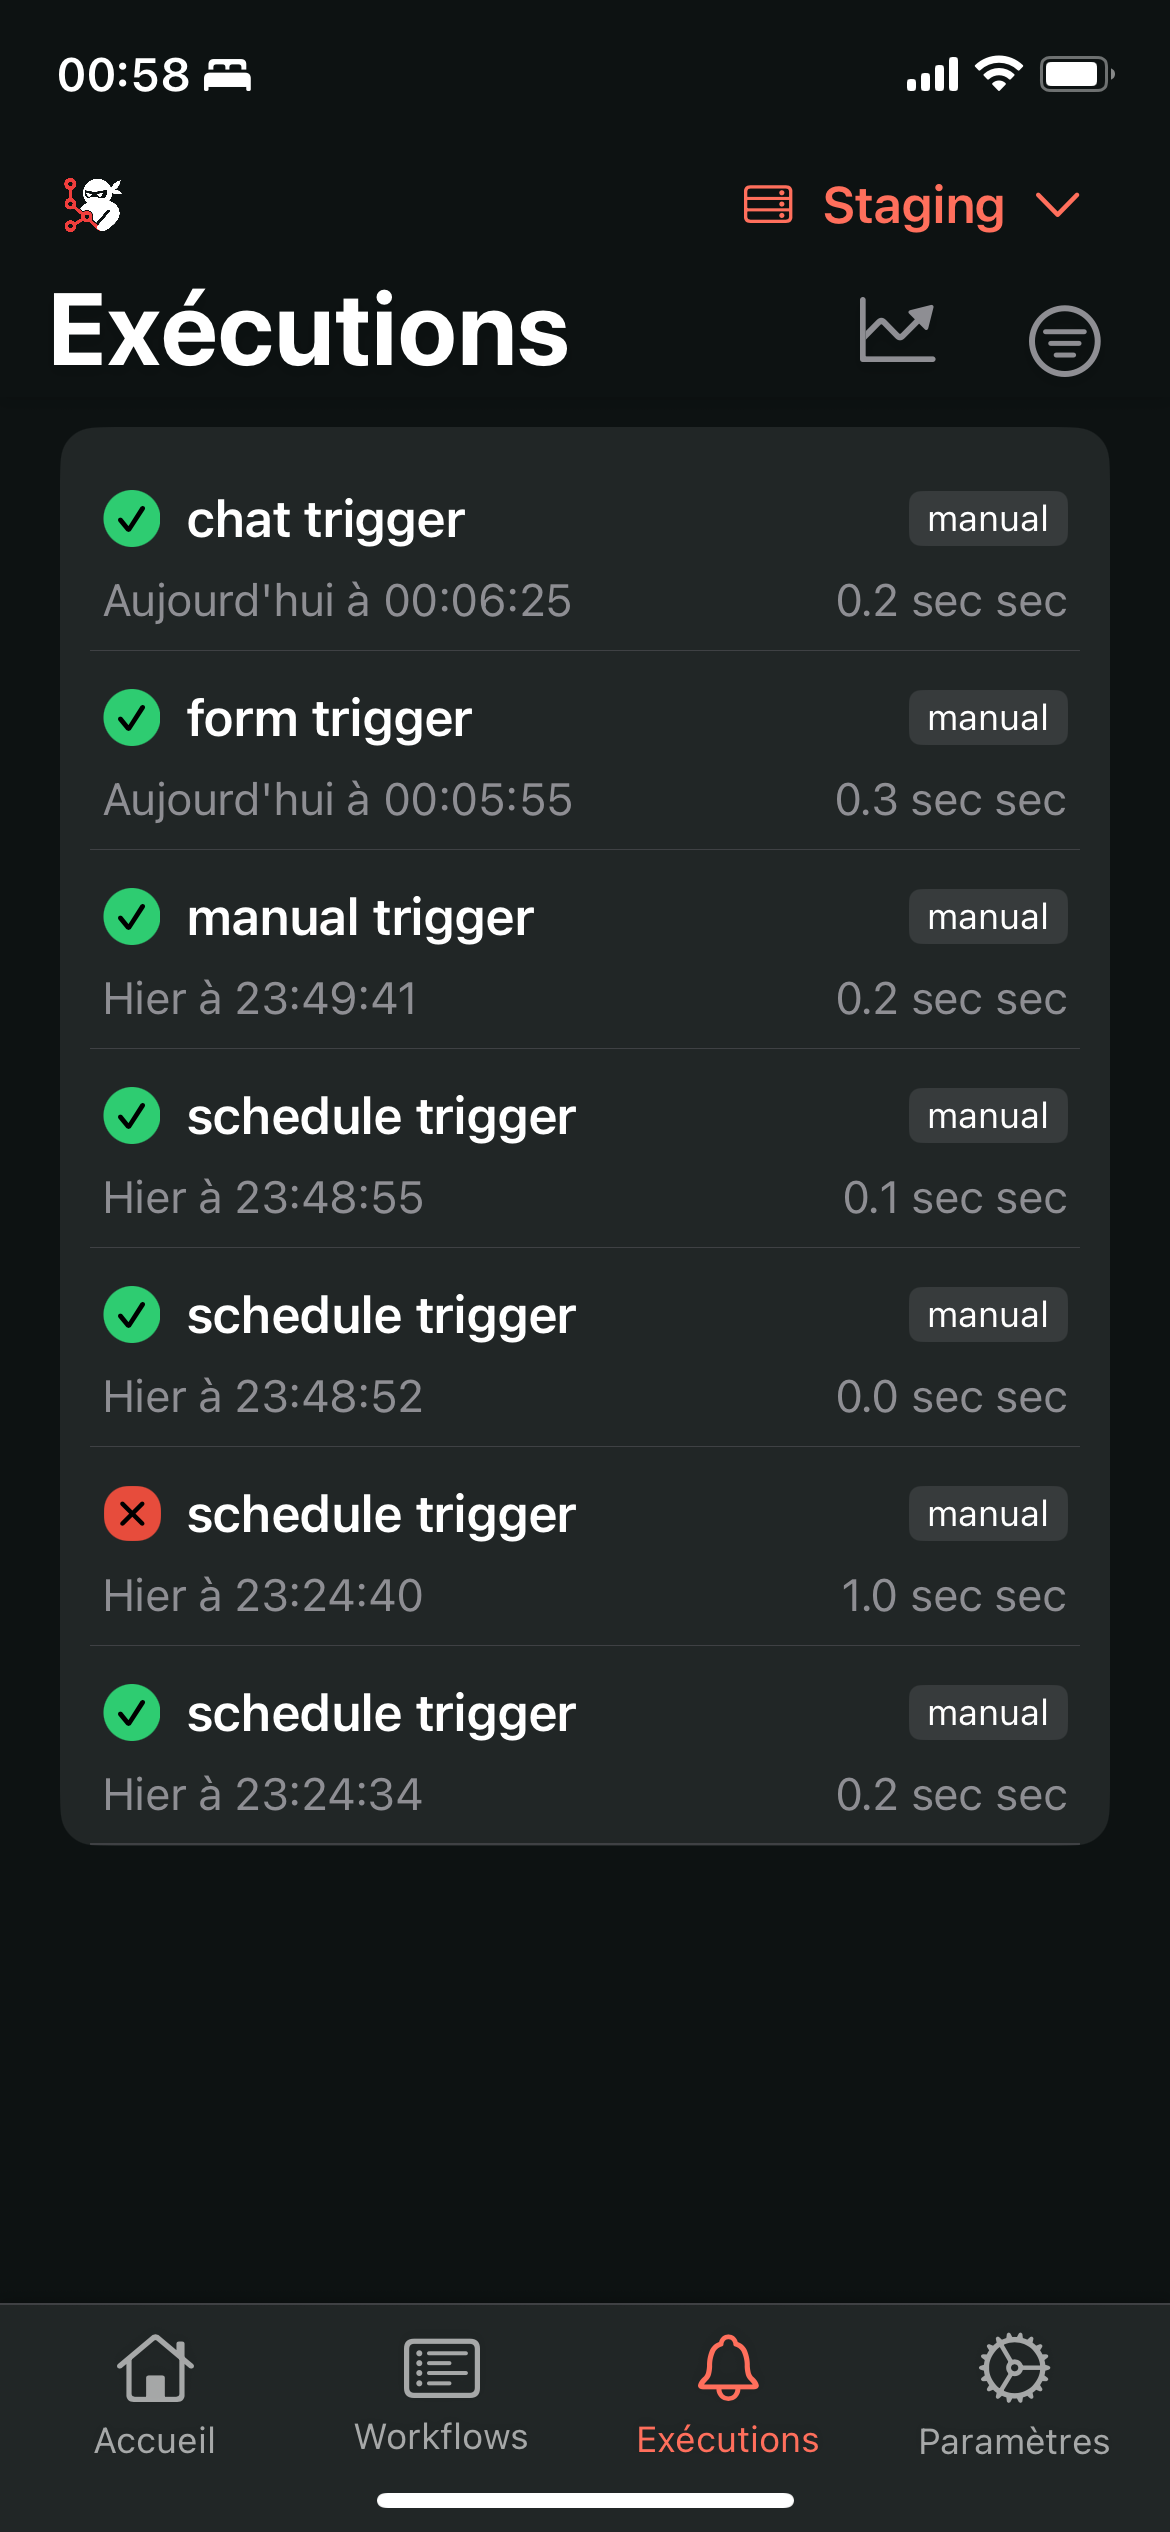Image resolution: width=1170 pixels, height=2532 pixels.
Task: Expand the Staging environment chevron
Action: click(x=1058, y=205)
